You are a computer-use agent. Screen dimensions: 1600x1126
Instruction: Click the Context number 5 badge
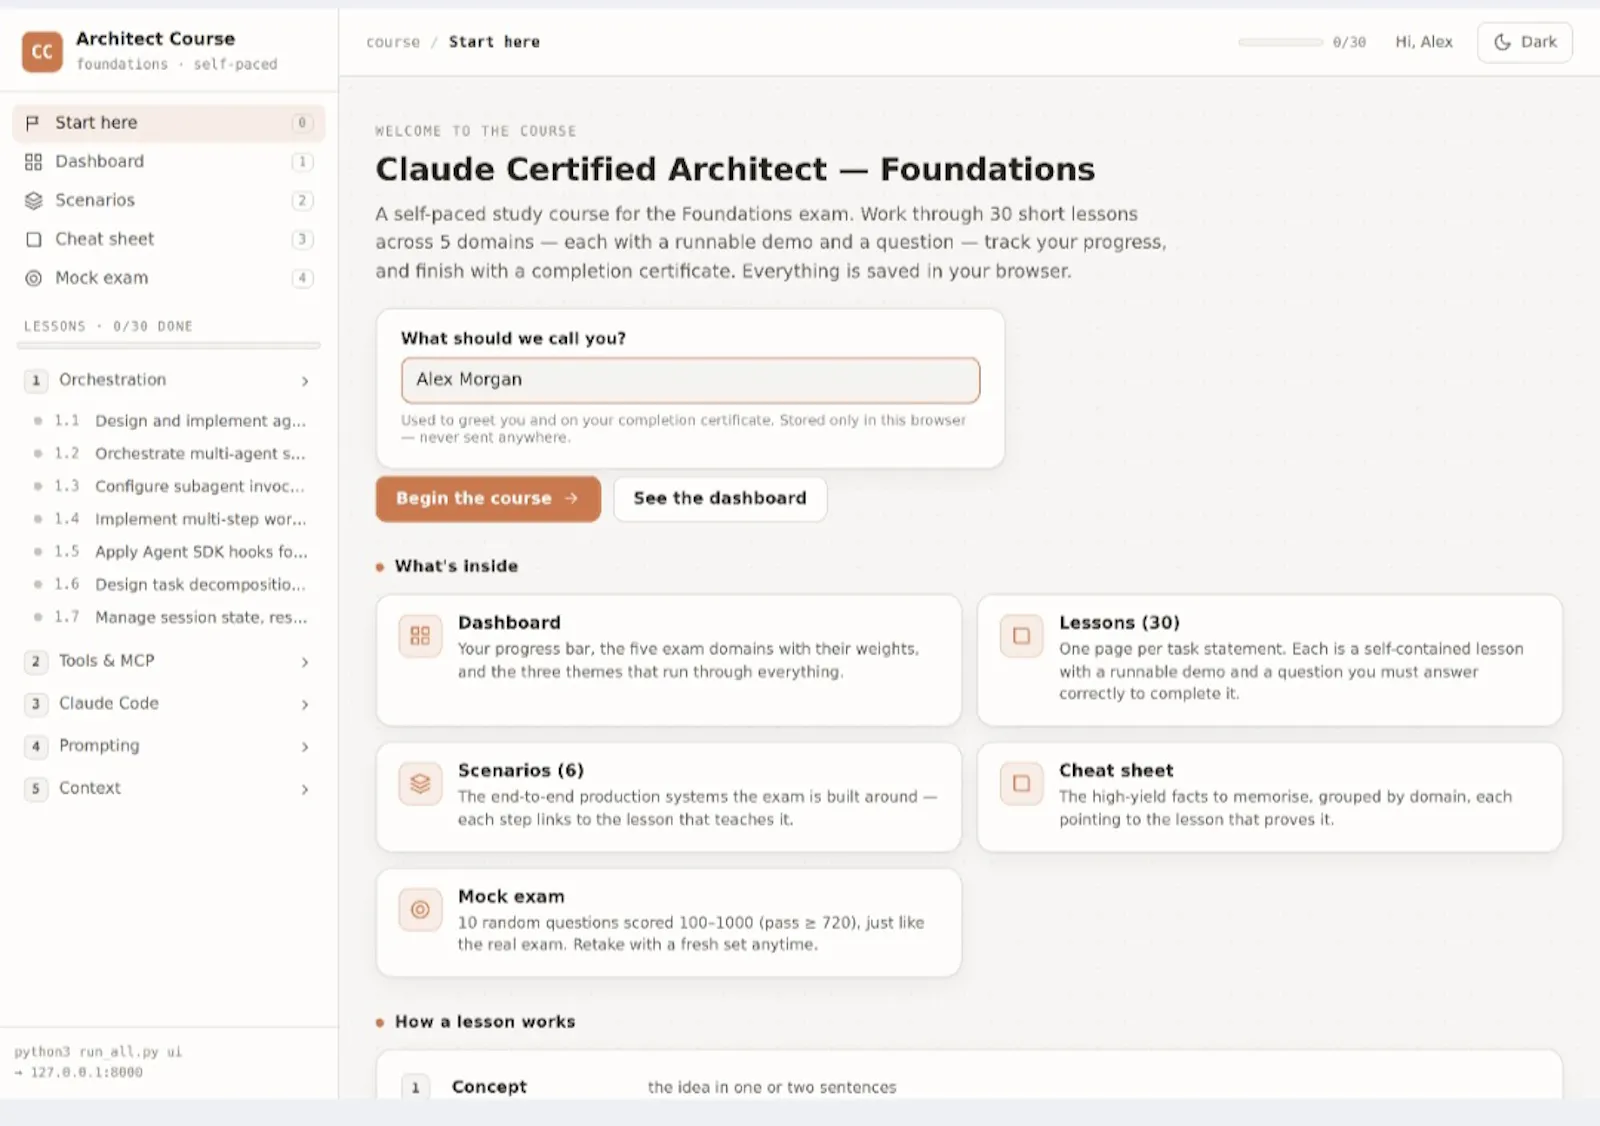[x=36, y=789]
